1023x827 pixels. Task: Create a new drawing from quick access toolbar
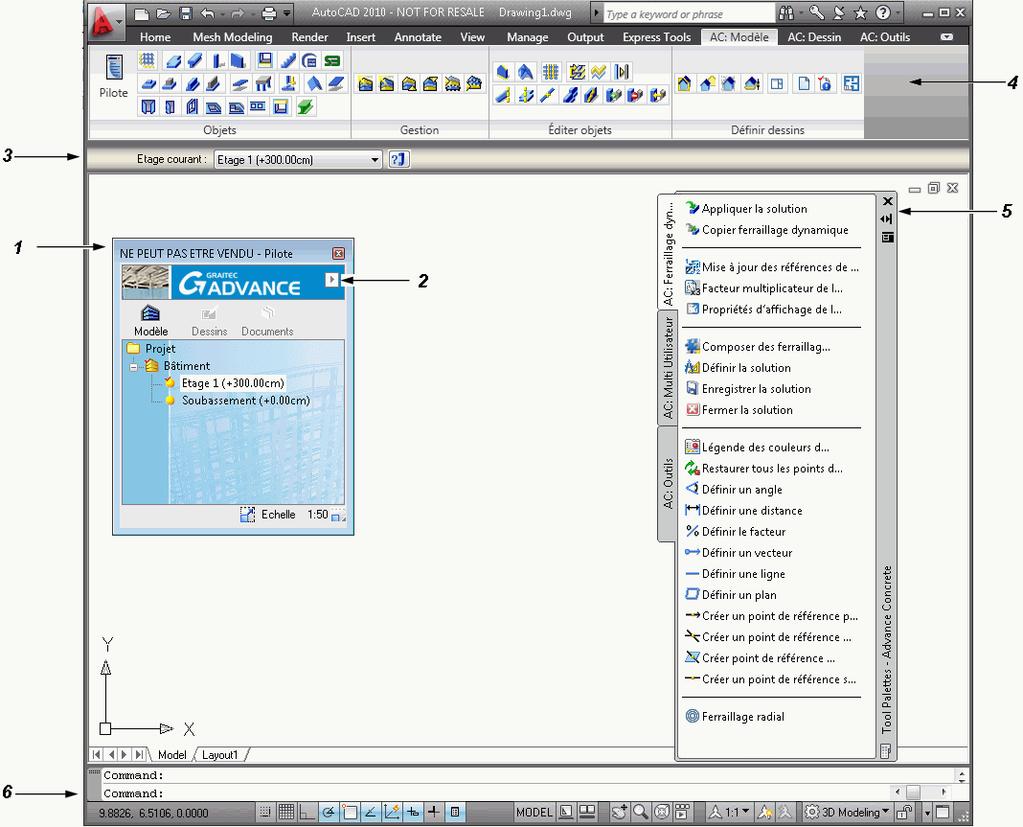tap(141, 13)
